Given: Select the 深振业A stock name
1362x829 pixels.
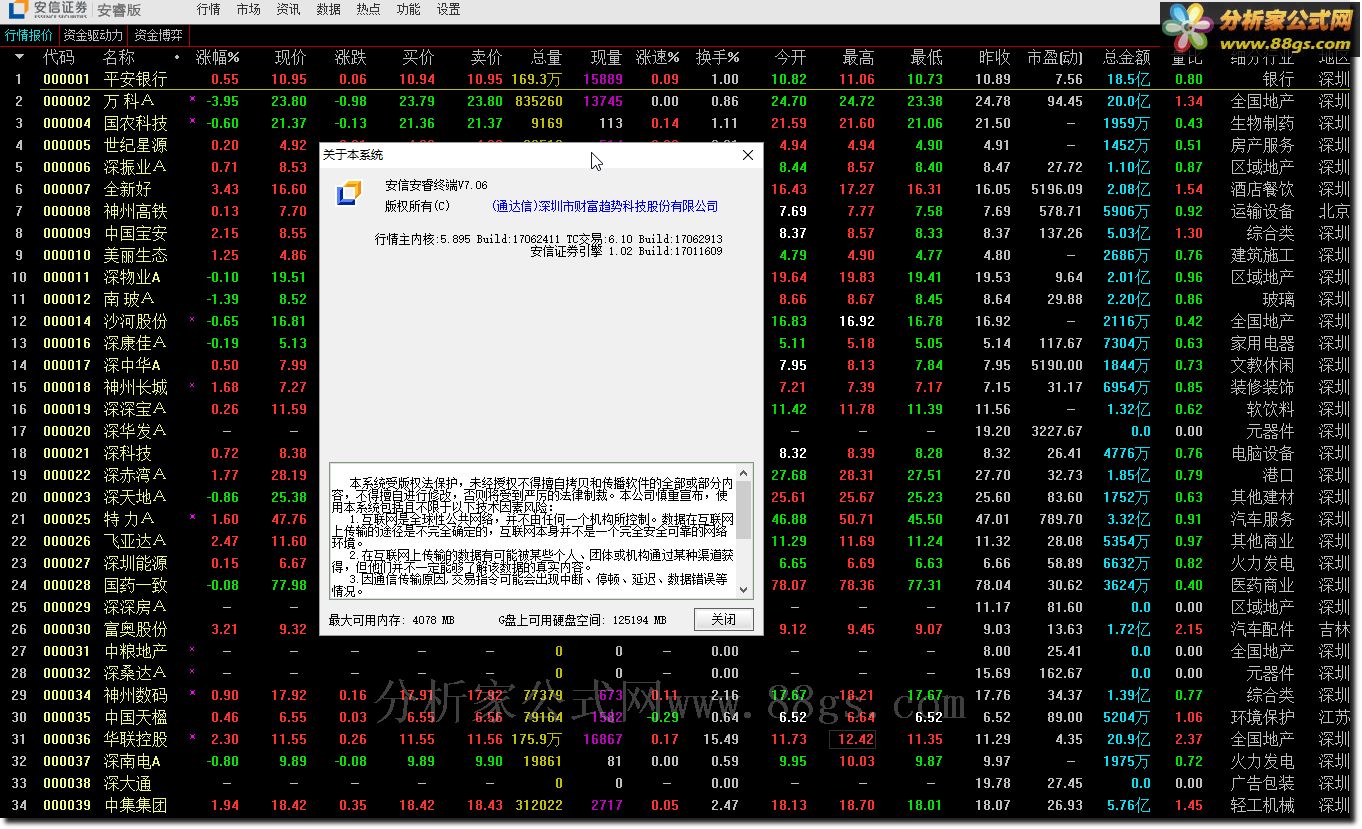Looking at the screenshot, I should tap(135, 167).
